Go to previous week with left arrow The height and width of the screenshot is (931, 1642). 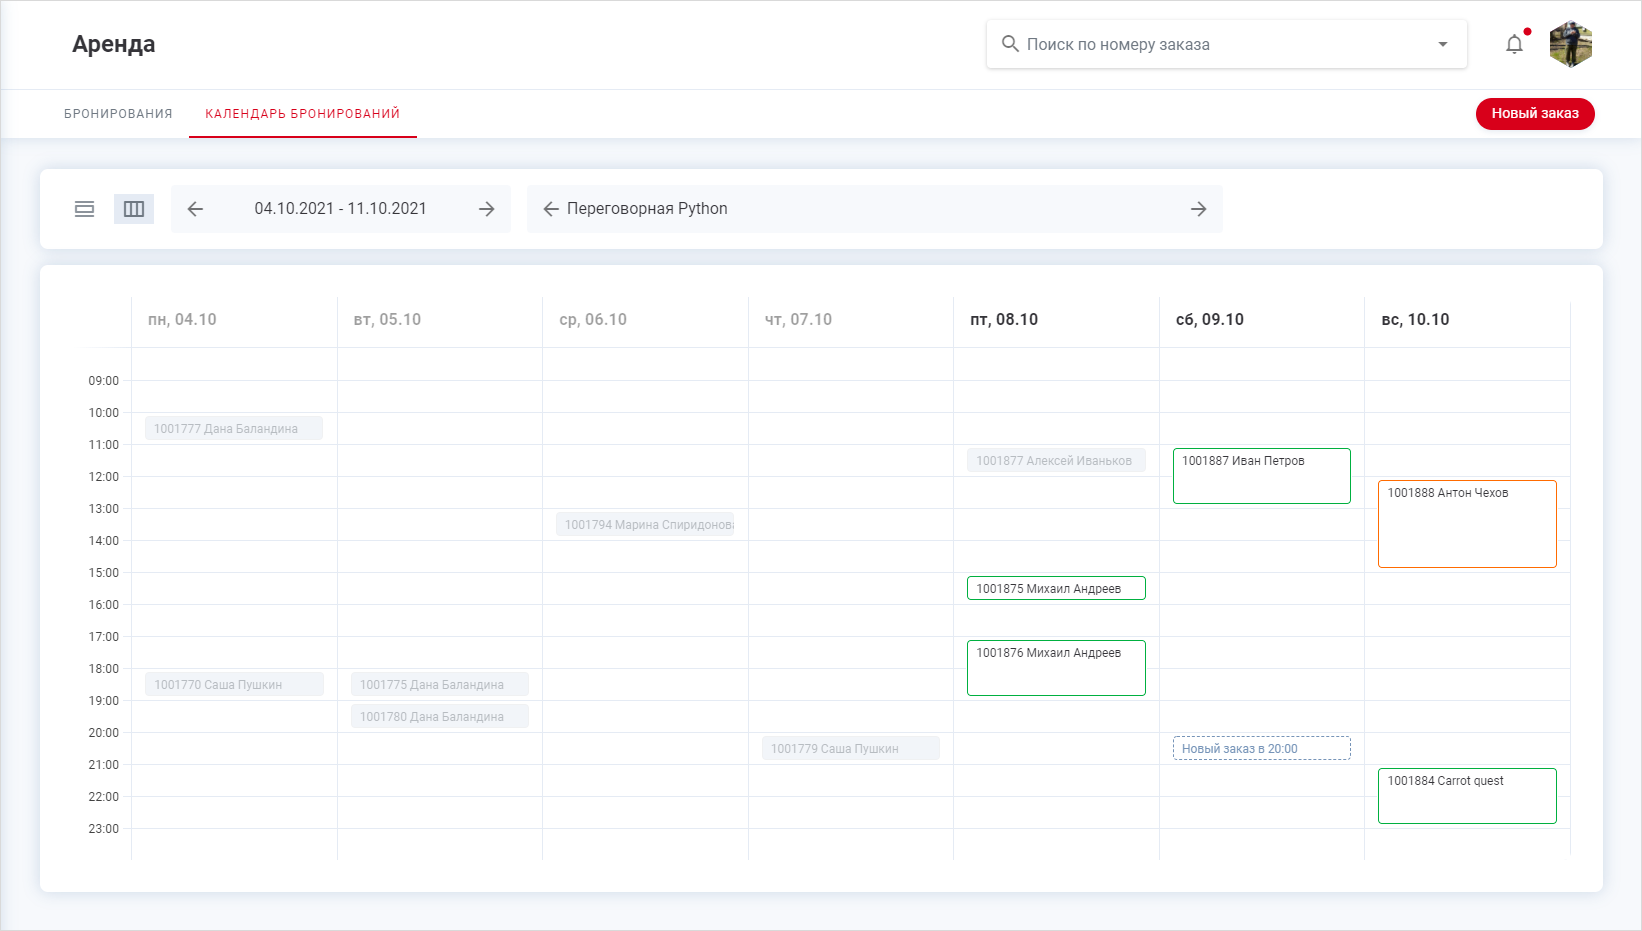tap(195, 209)
